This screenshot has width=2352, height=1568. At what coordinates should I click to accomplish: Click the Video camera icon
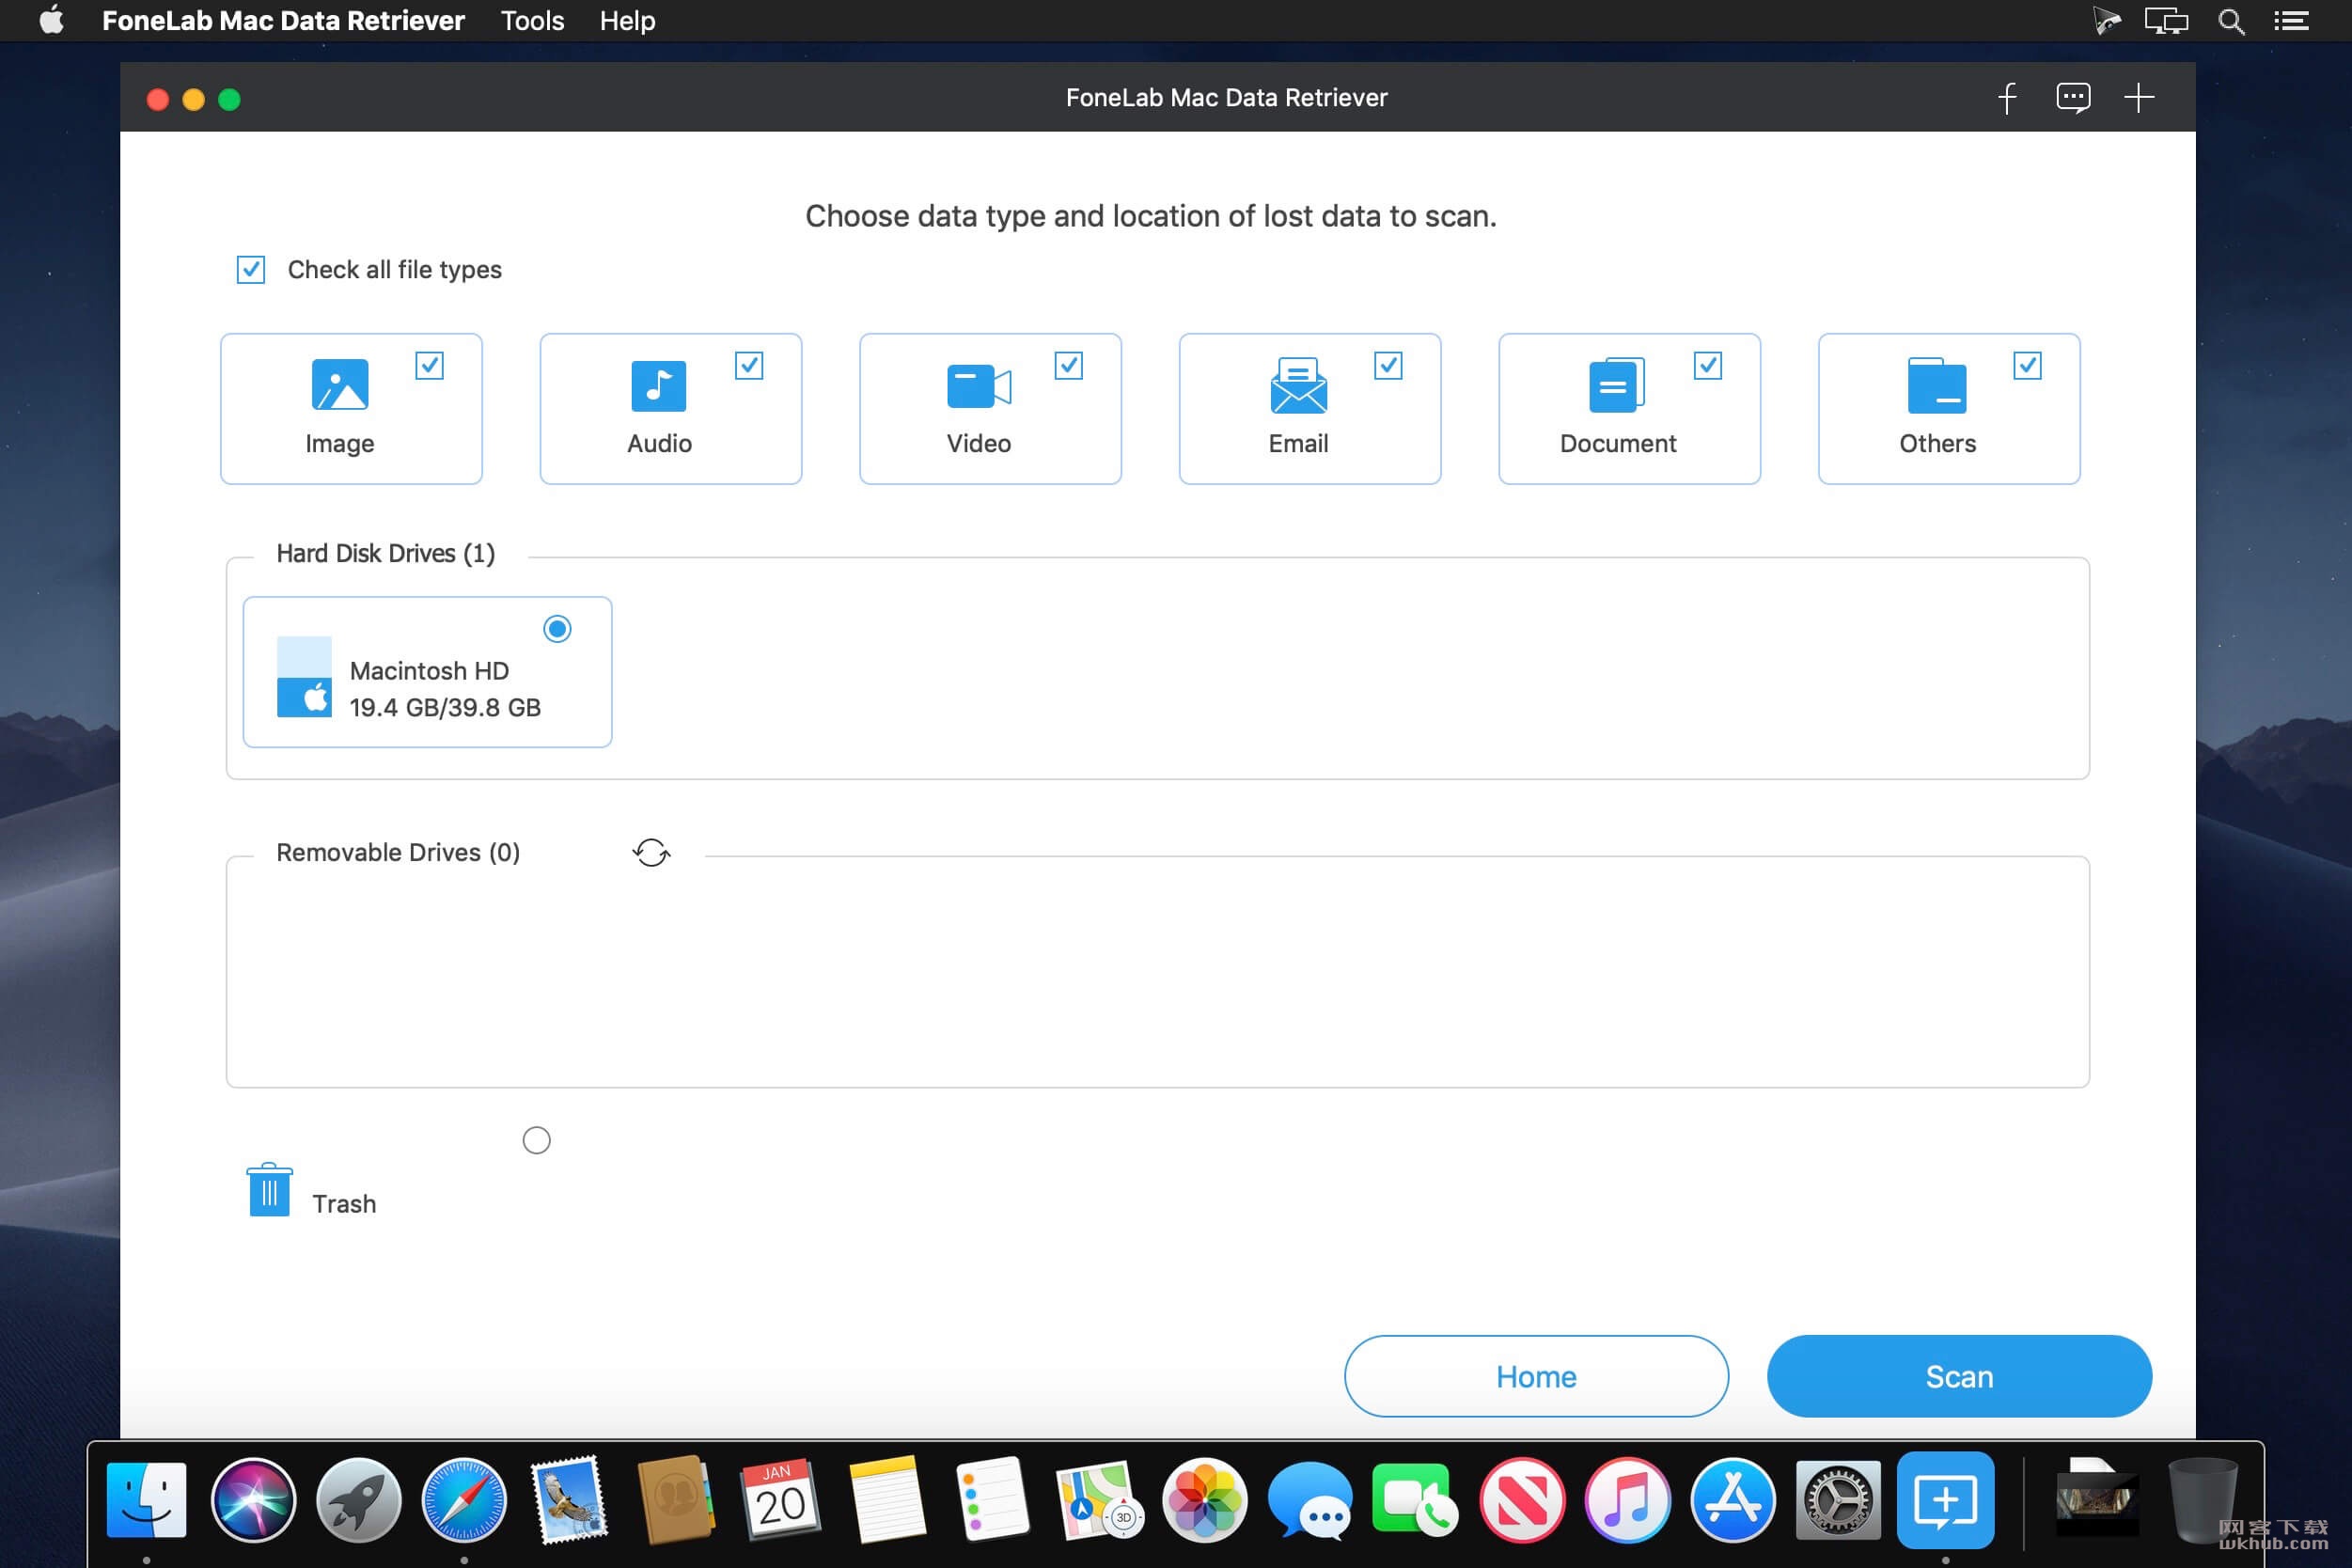tap(979, 386)
